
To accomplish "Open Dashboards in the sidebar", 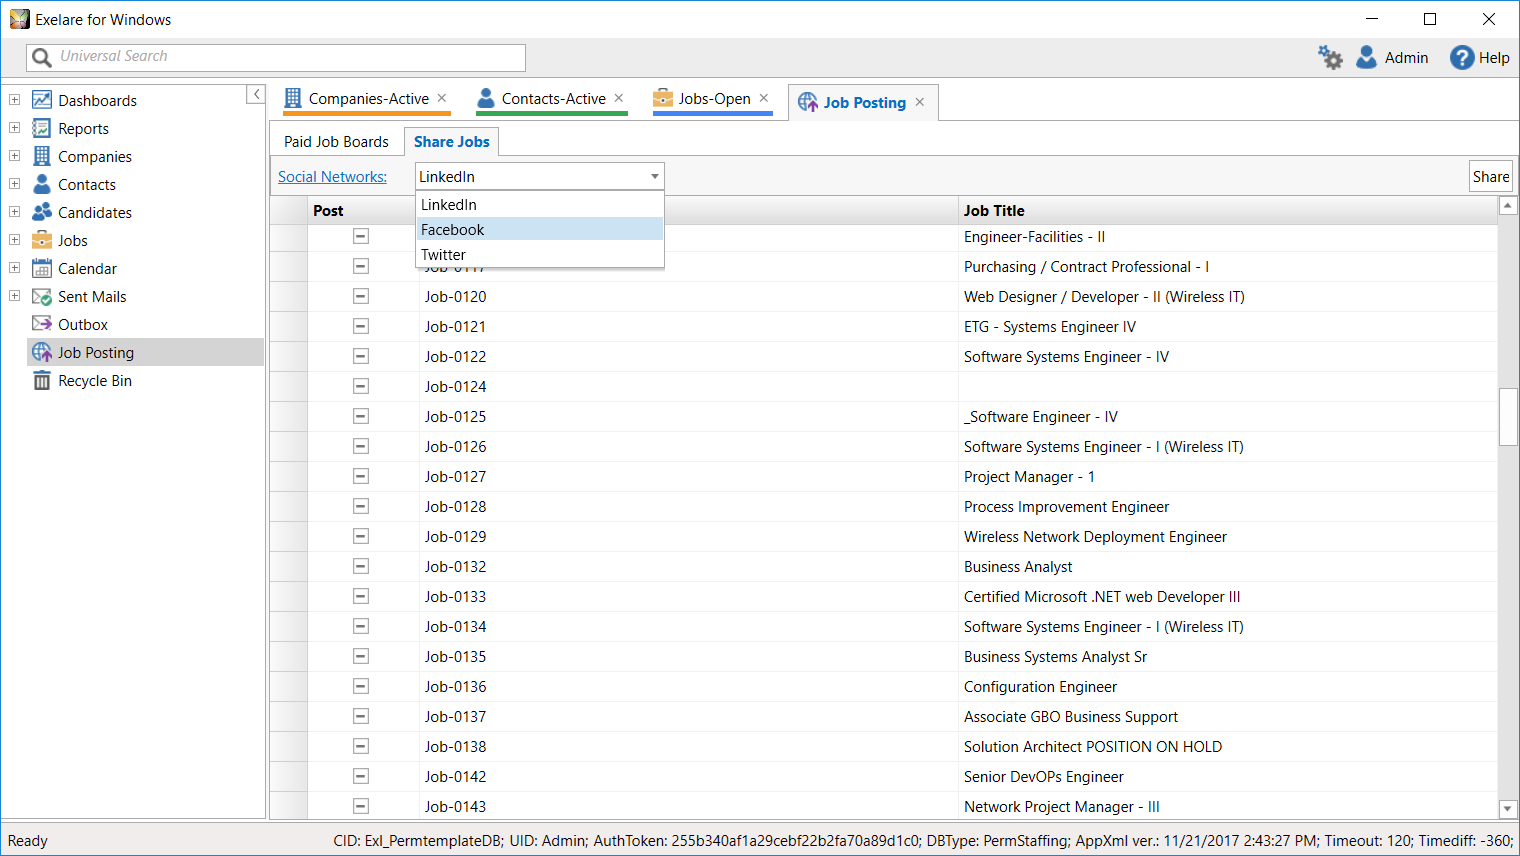I will pyautogui.click(x=97, y=100).
